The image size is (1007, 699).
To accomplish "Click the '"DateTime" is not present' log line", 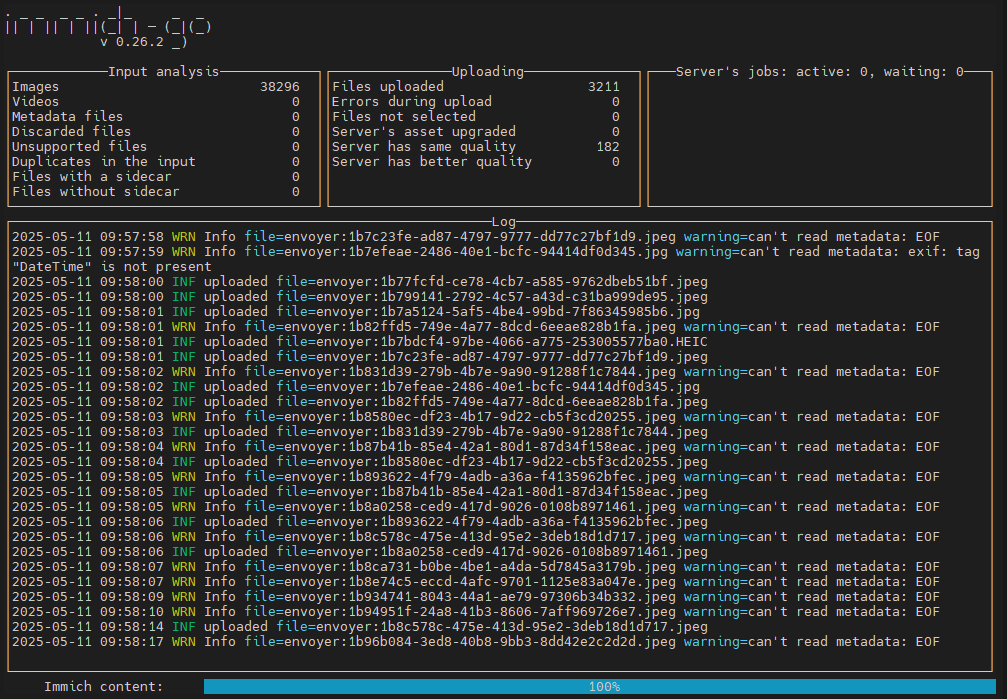I will click(x=112, y=267).
